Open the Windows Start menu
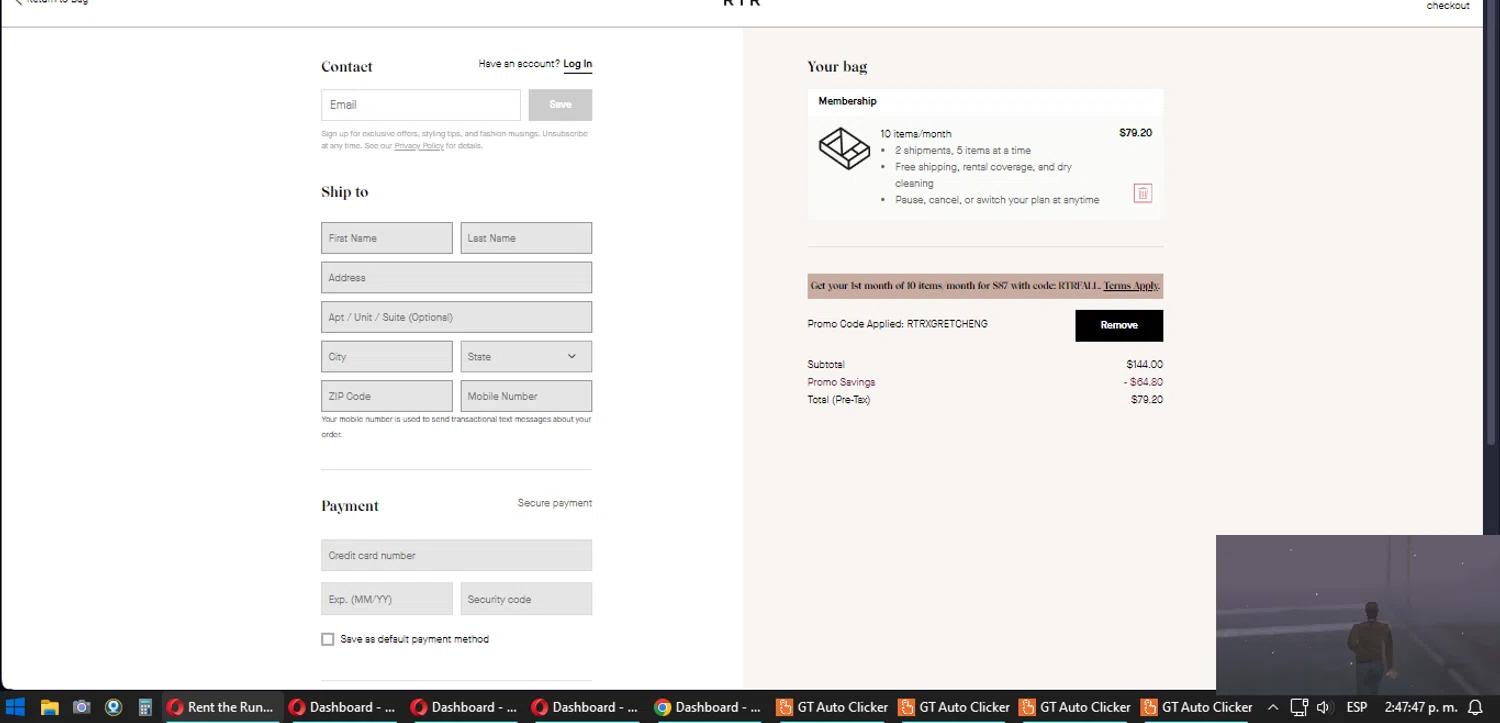The image size is (1500, 723). pyautogui.click(x=15, y=707)
